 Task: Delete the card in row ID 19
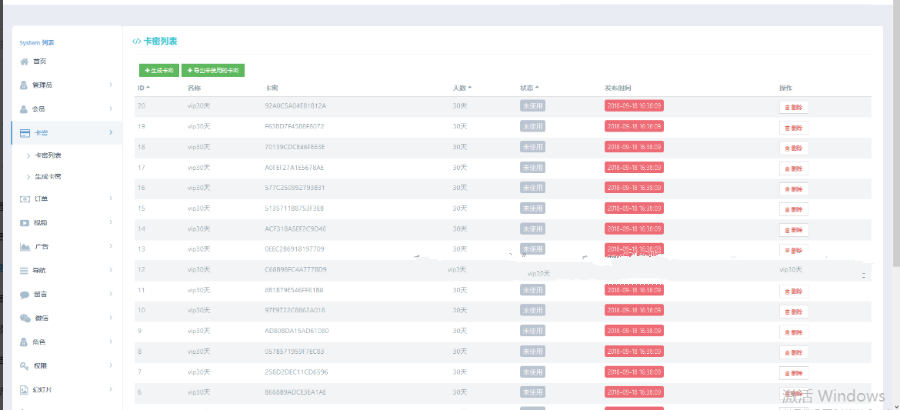pyautogui.click(x=794, y=127)
